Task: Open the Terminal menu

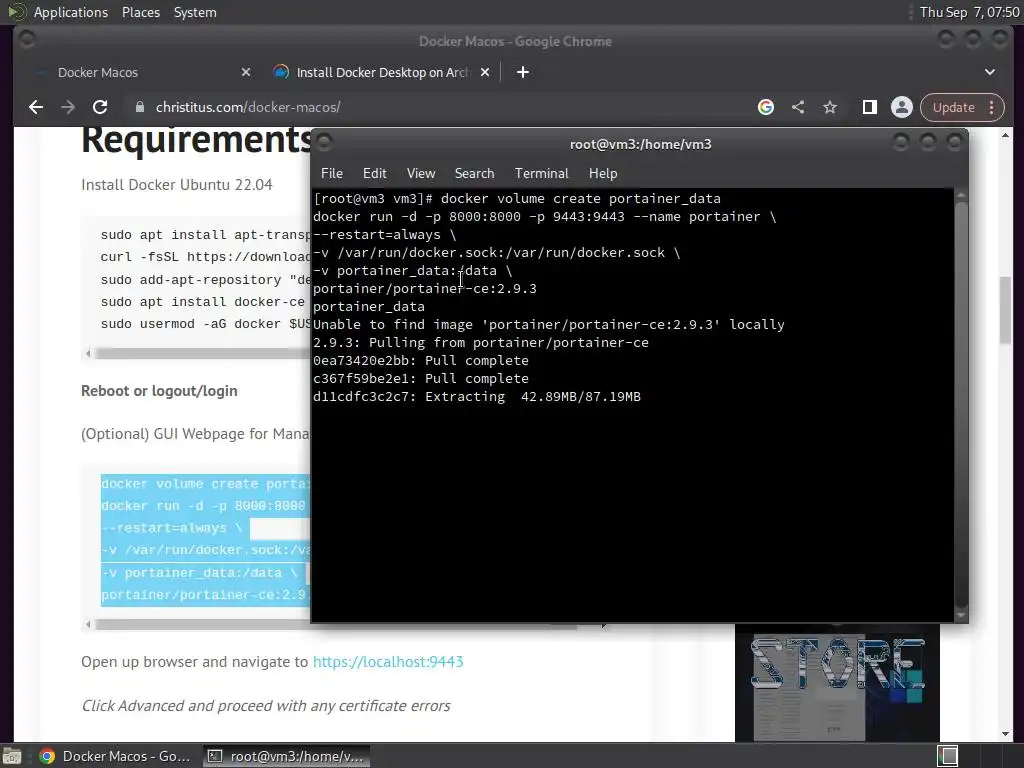Action: click(541, 173)
